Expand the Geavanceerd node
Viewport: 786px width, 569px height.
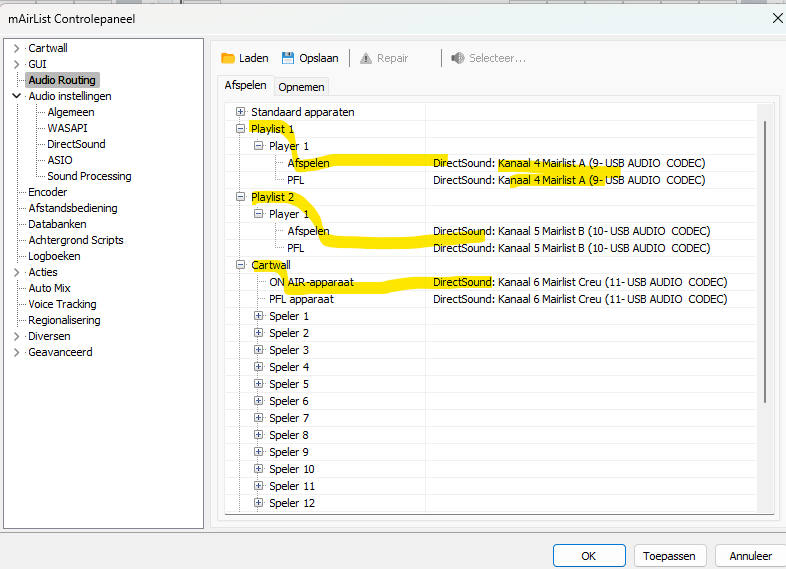(17, 352)
